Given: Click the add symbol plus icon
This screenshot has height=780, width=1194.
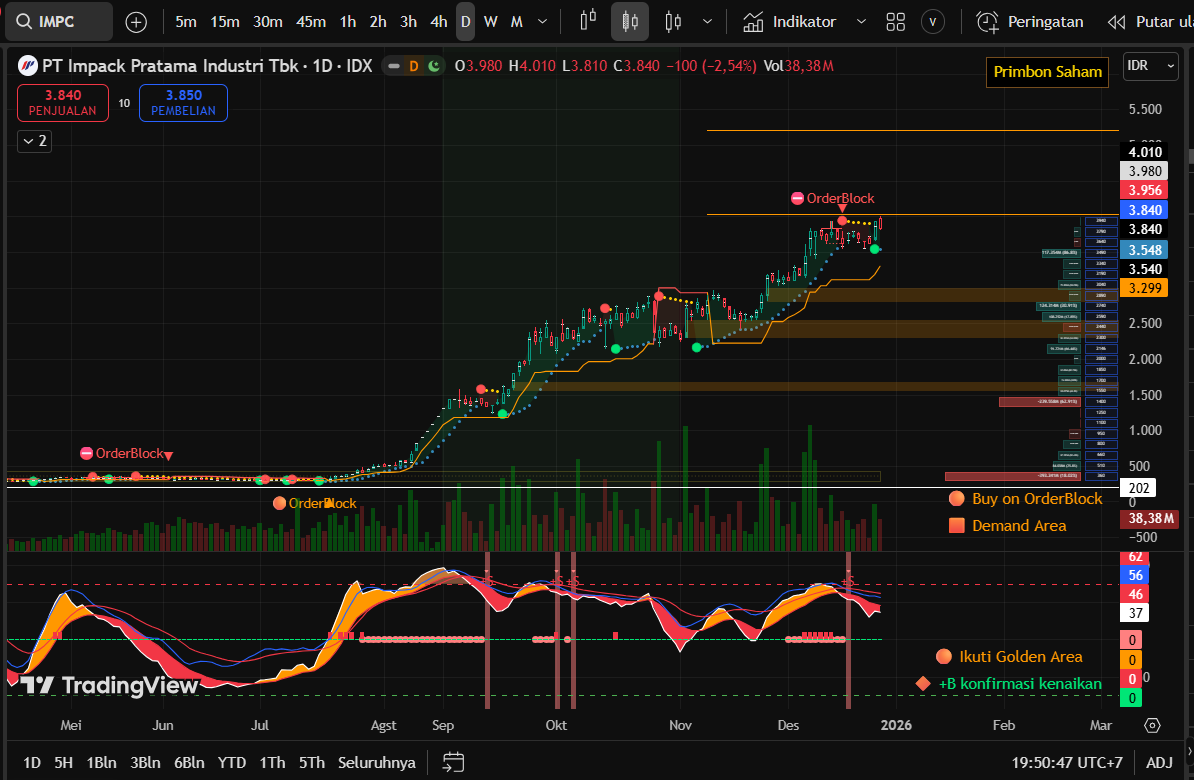Looking at the screenshot, I should (x=136, y=22).
